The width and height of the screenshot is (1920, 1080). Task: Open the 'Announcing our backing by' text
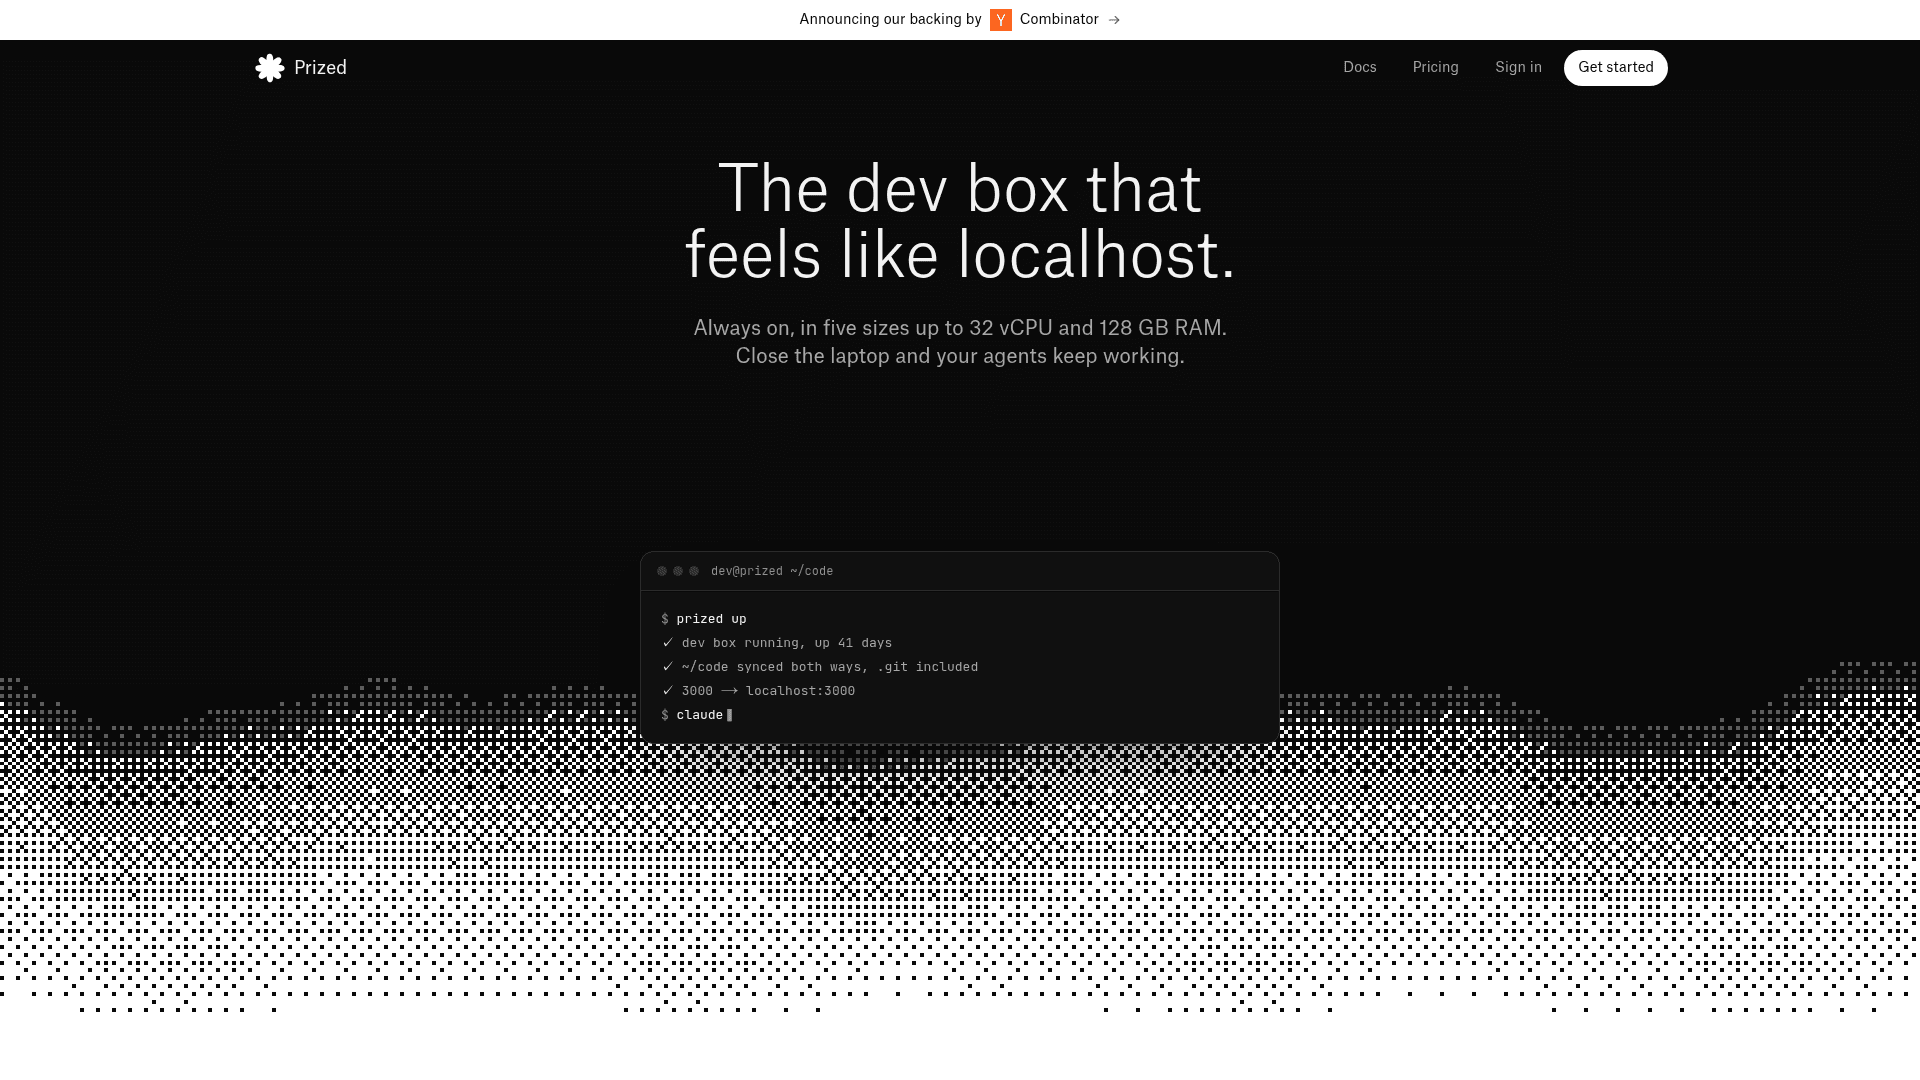(890, 19)
